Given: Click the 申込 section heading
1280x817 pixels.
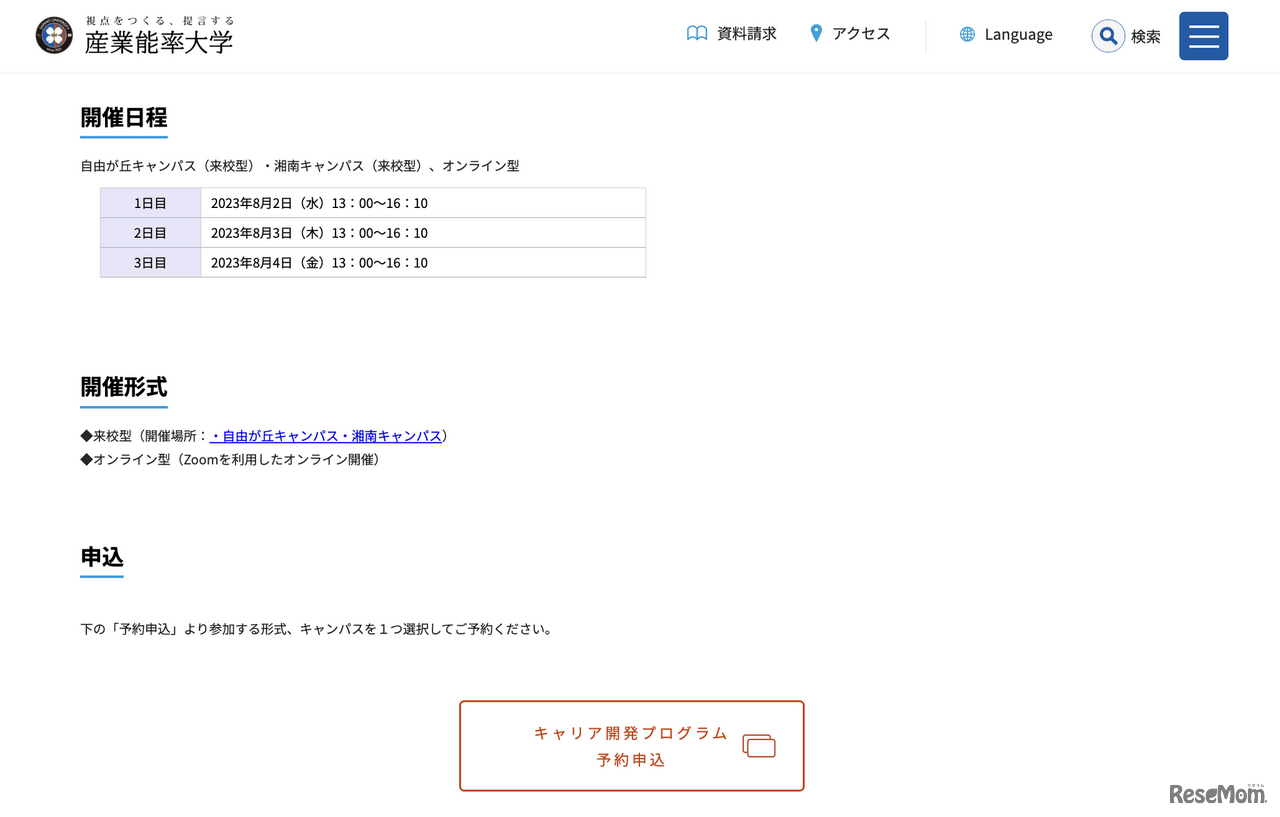Looking at the screenshot, I should point(101,558).
